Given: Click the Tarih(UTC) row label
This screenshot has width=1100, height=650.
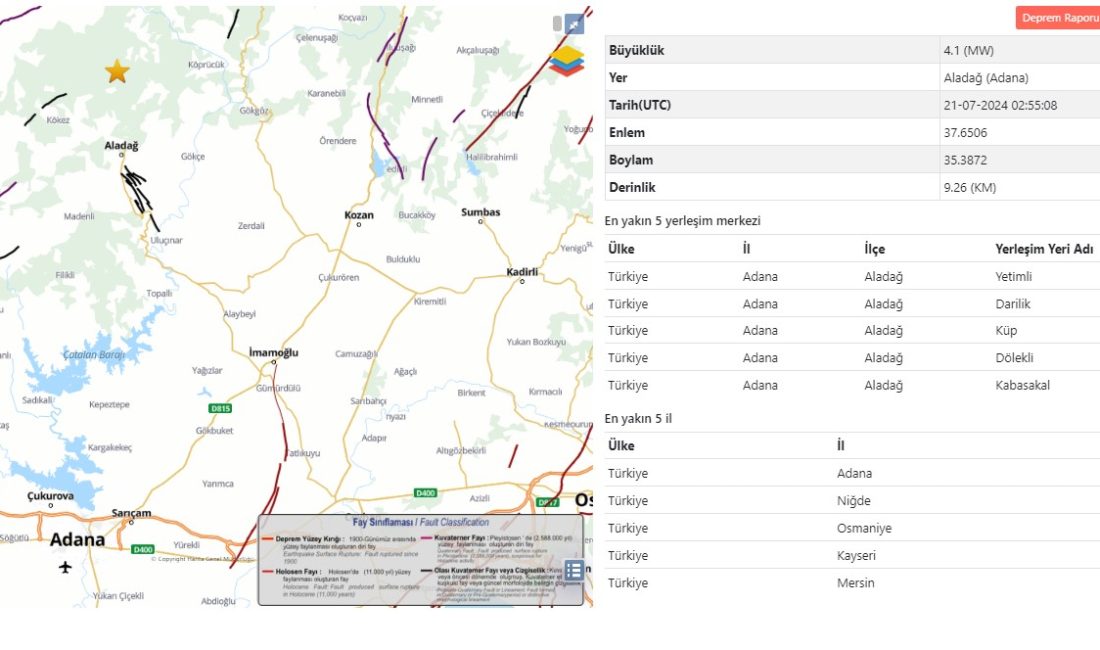Looking at the screenshot, I should pos(640,105).
